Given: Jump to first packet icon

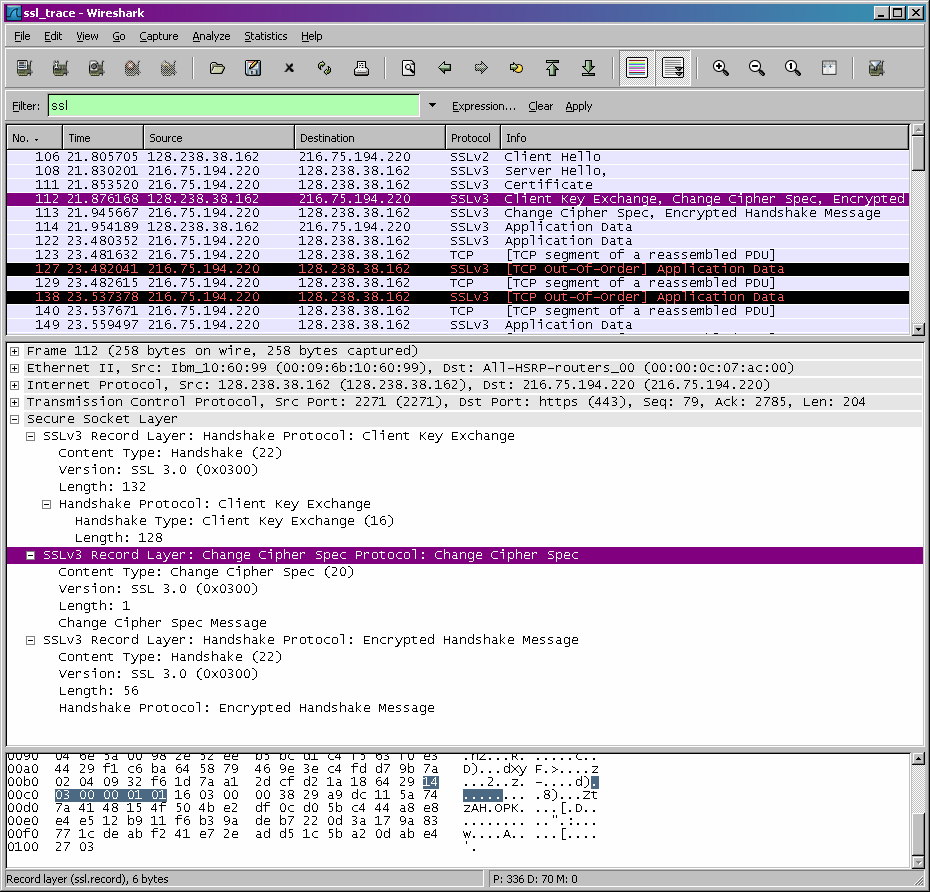Looking at the screenshot, I should (552, 68).
